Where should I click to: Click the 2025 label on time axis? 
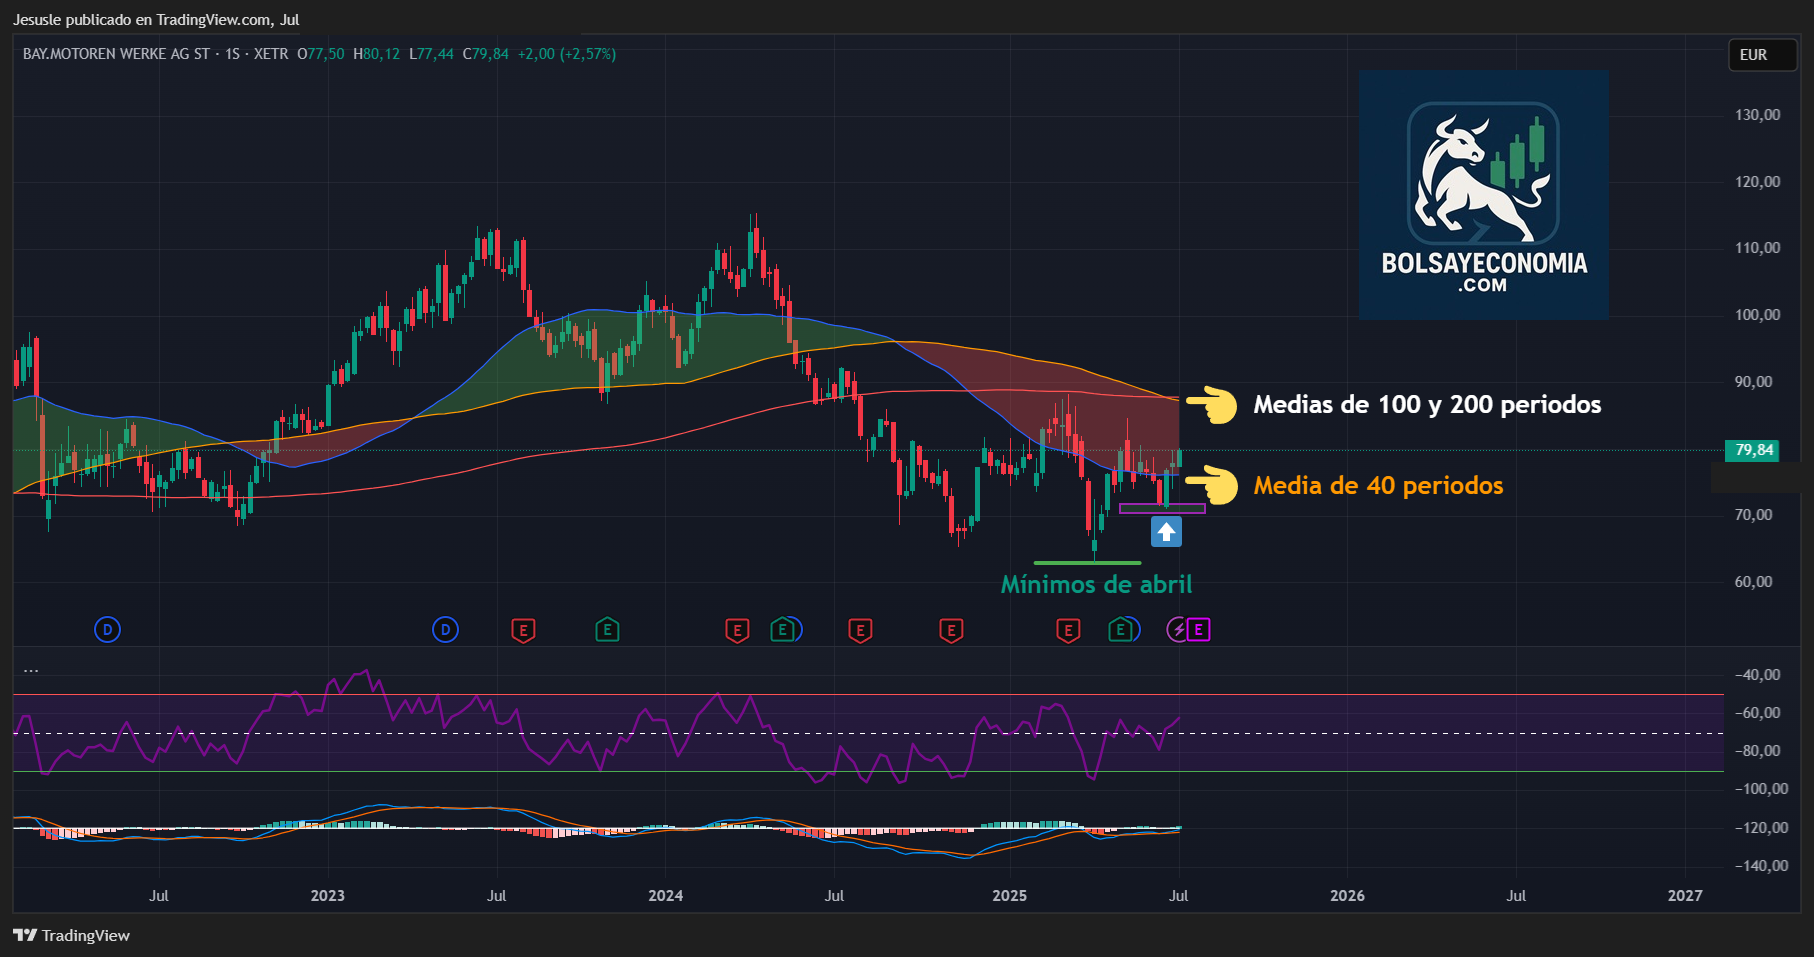point(1009,896)
